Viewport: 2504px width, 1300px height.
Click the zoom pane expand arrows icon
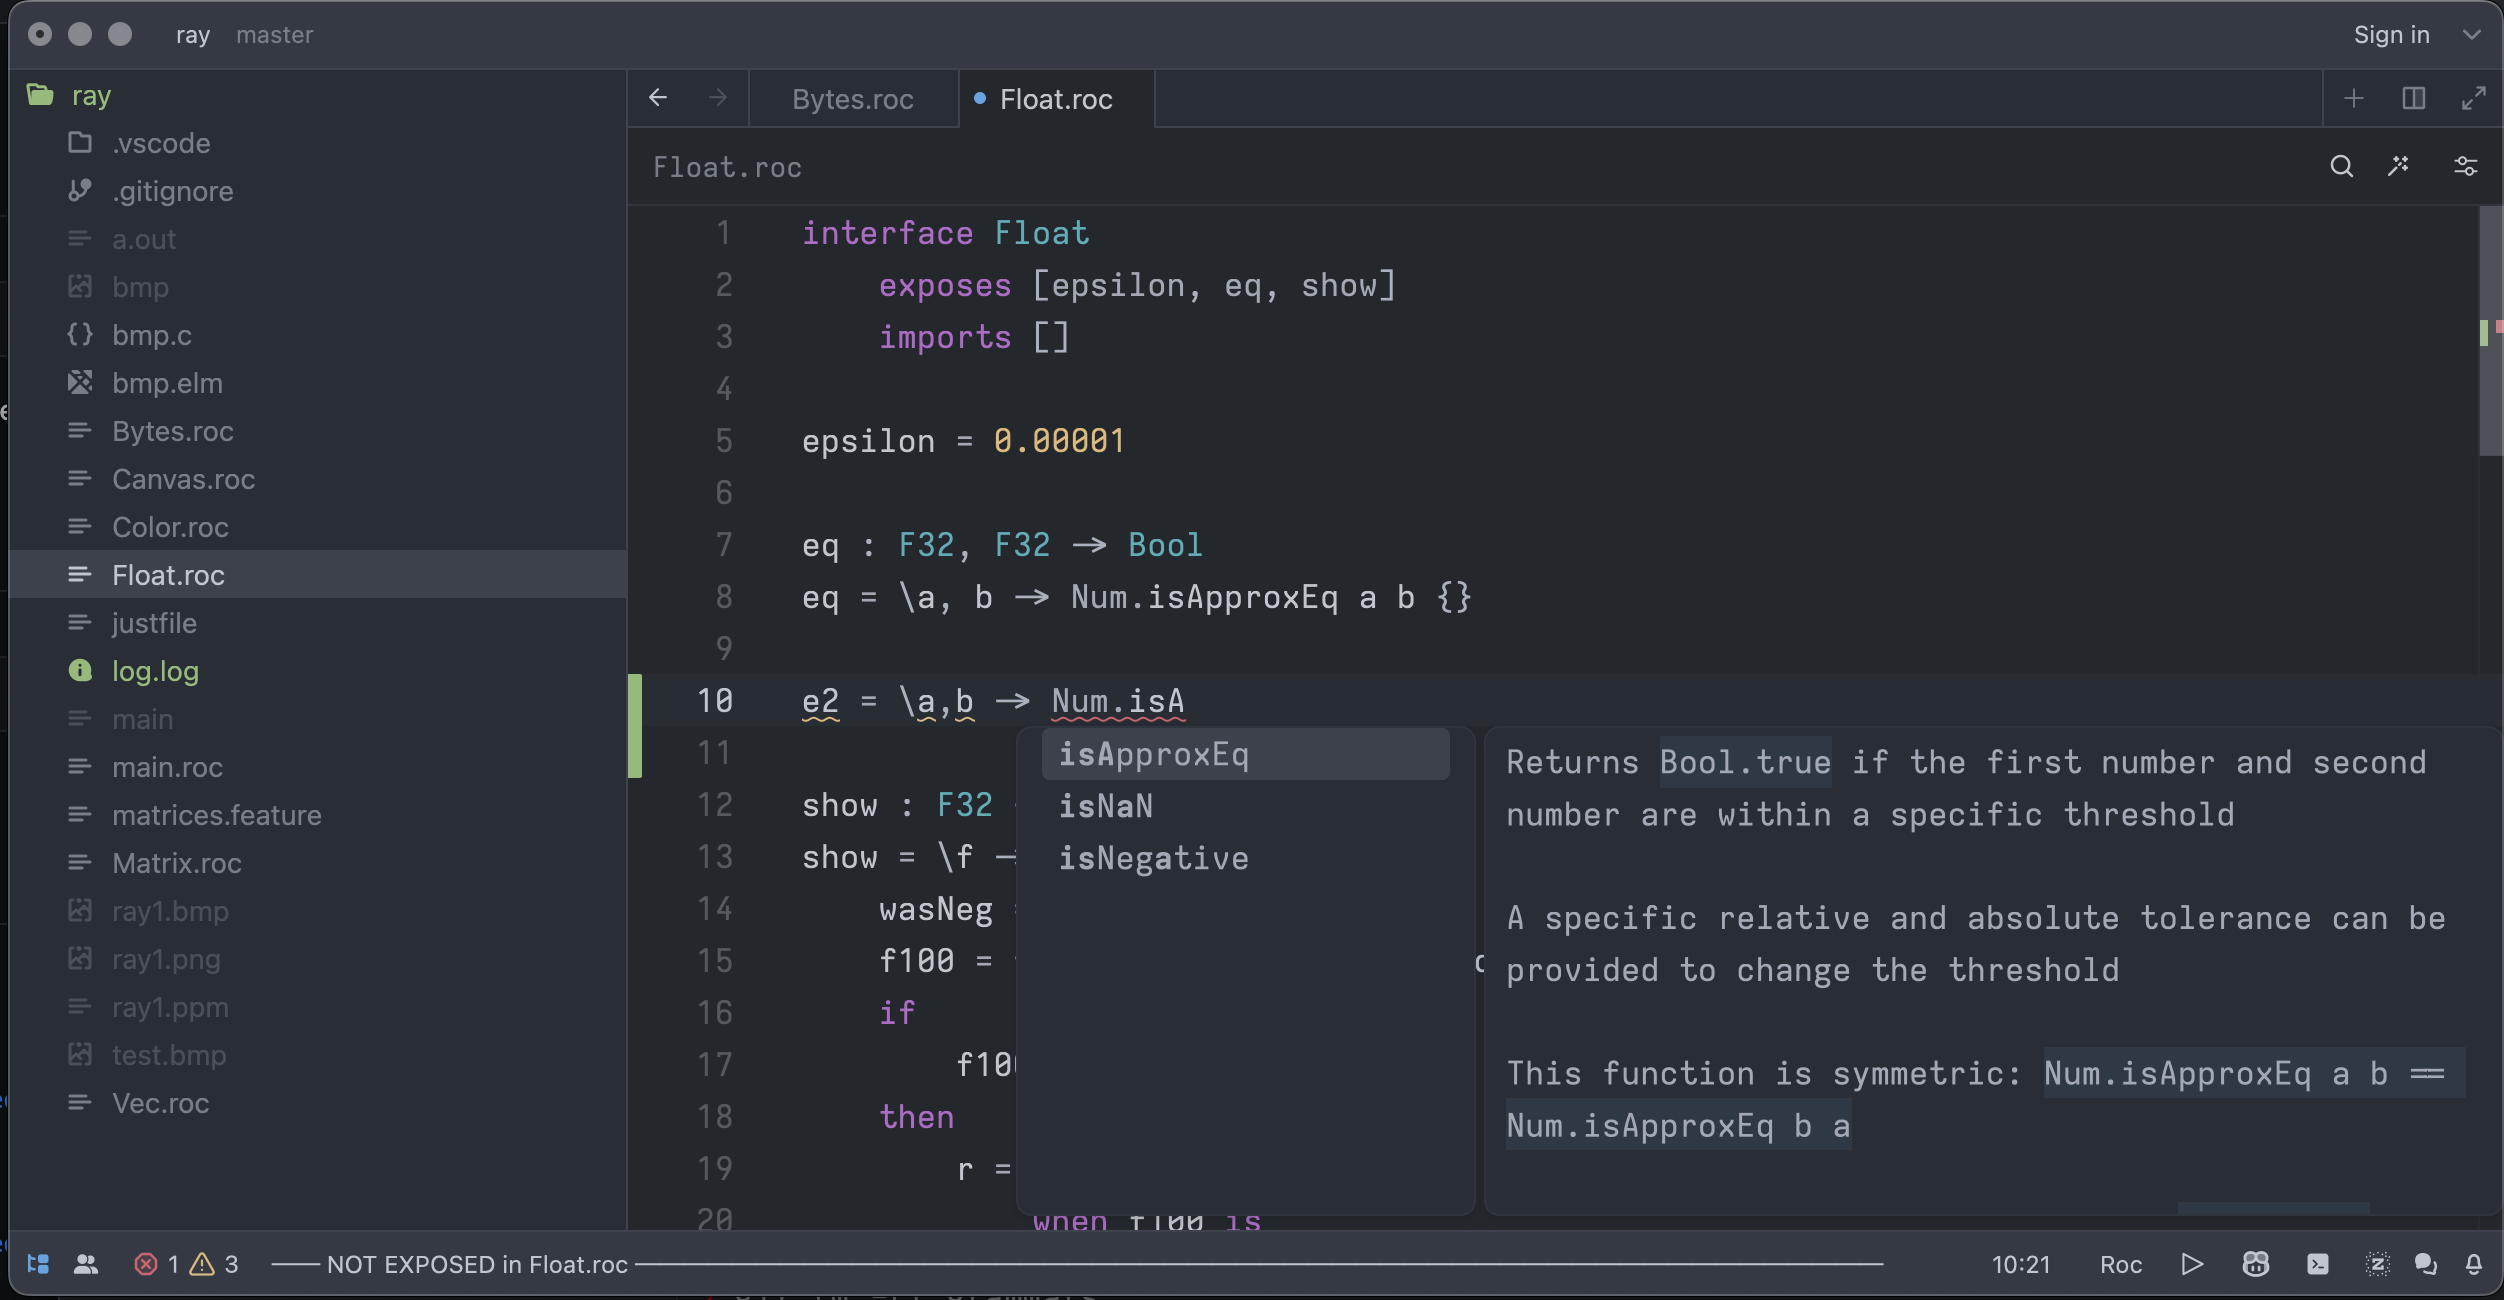[x=2474, y=98]
